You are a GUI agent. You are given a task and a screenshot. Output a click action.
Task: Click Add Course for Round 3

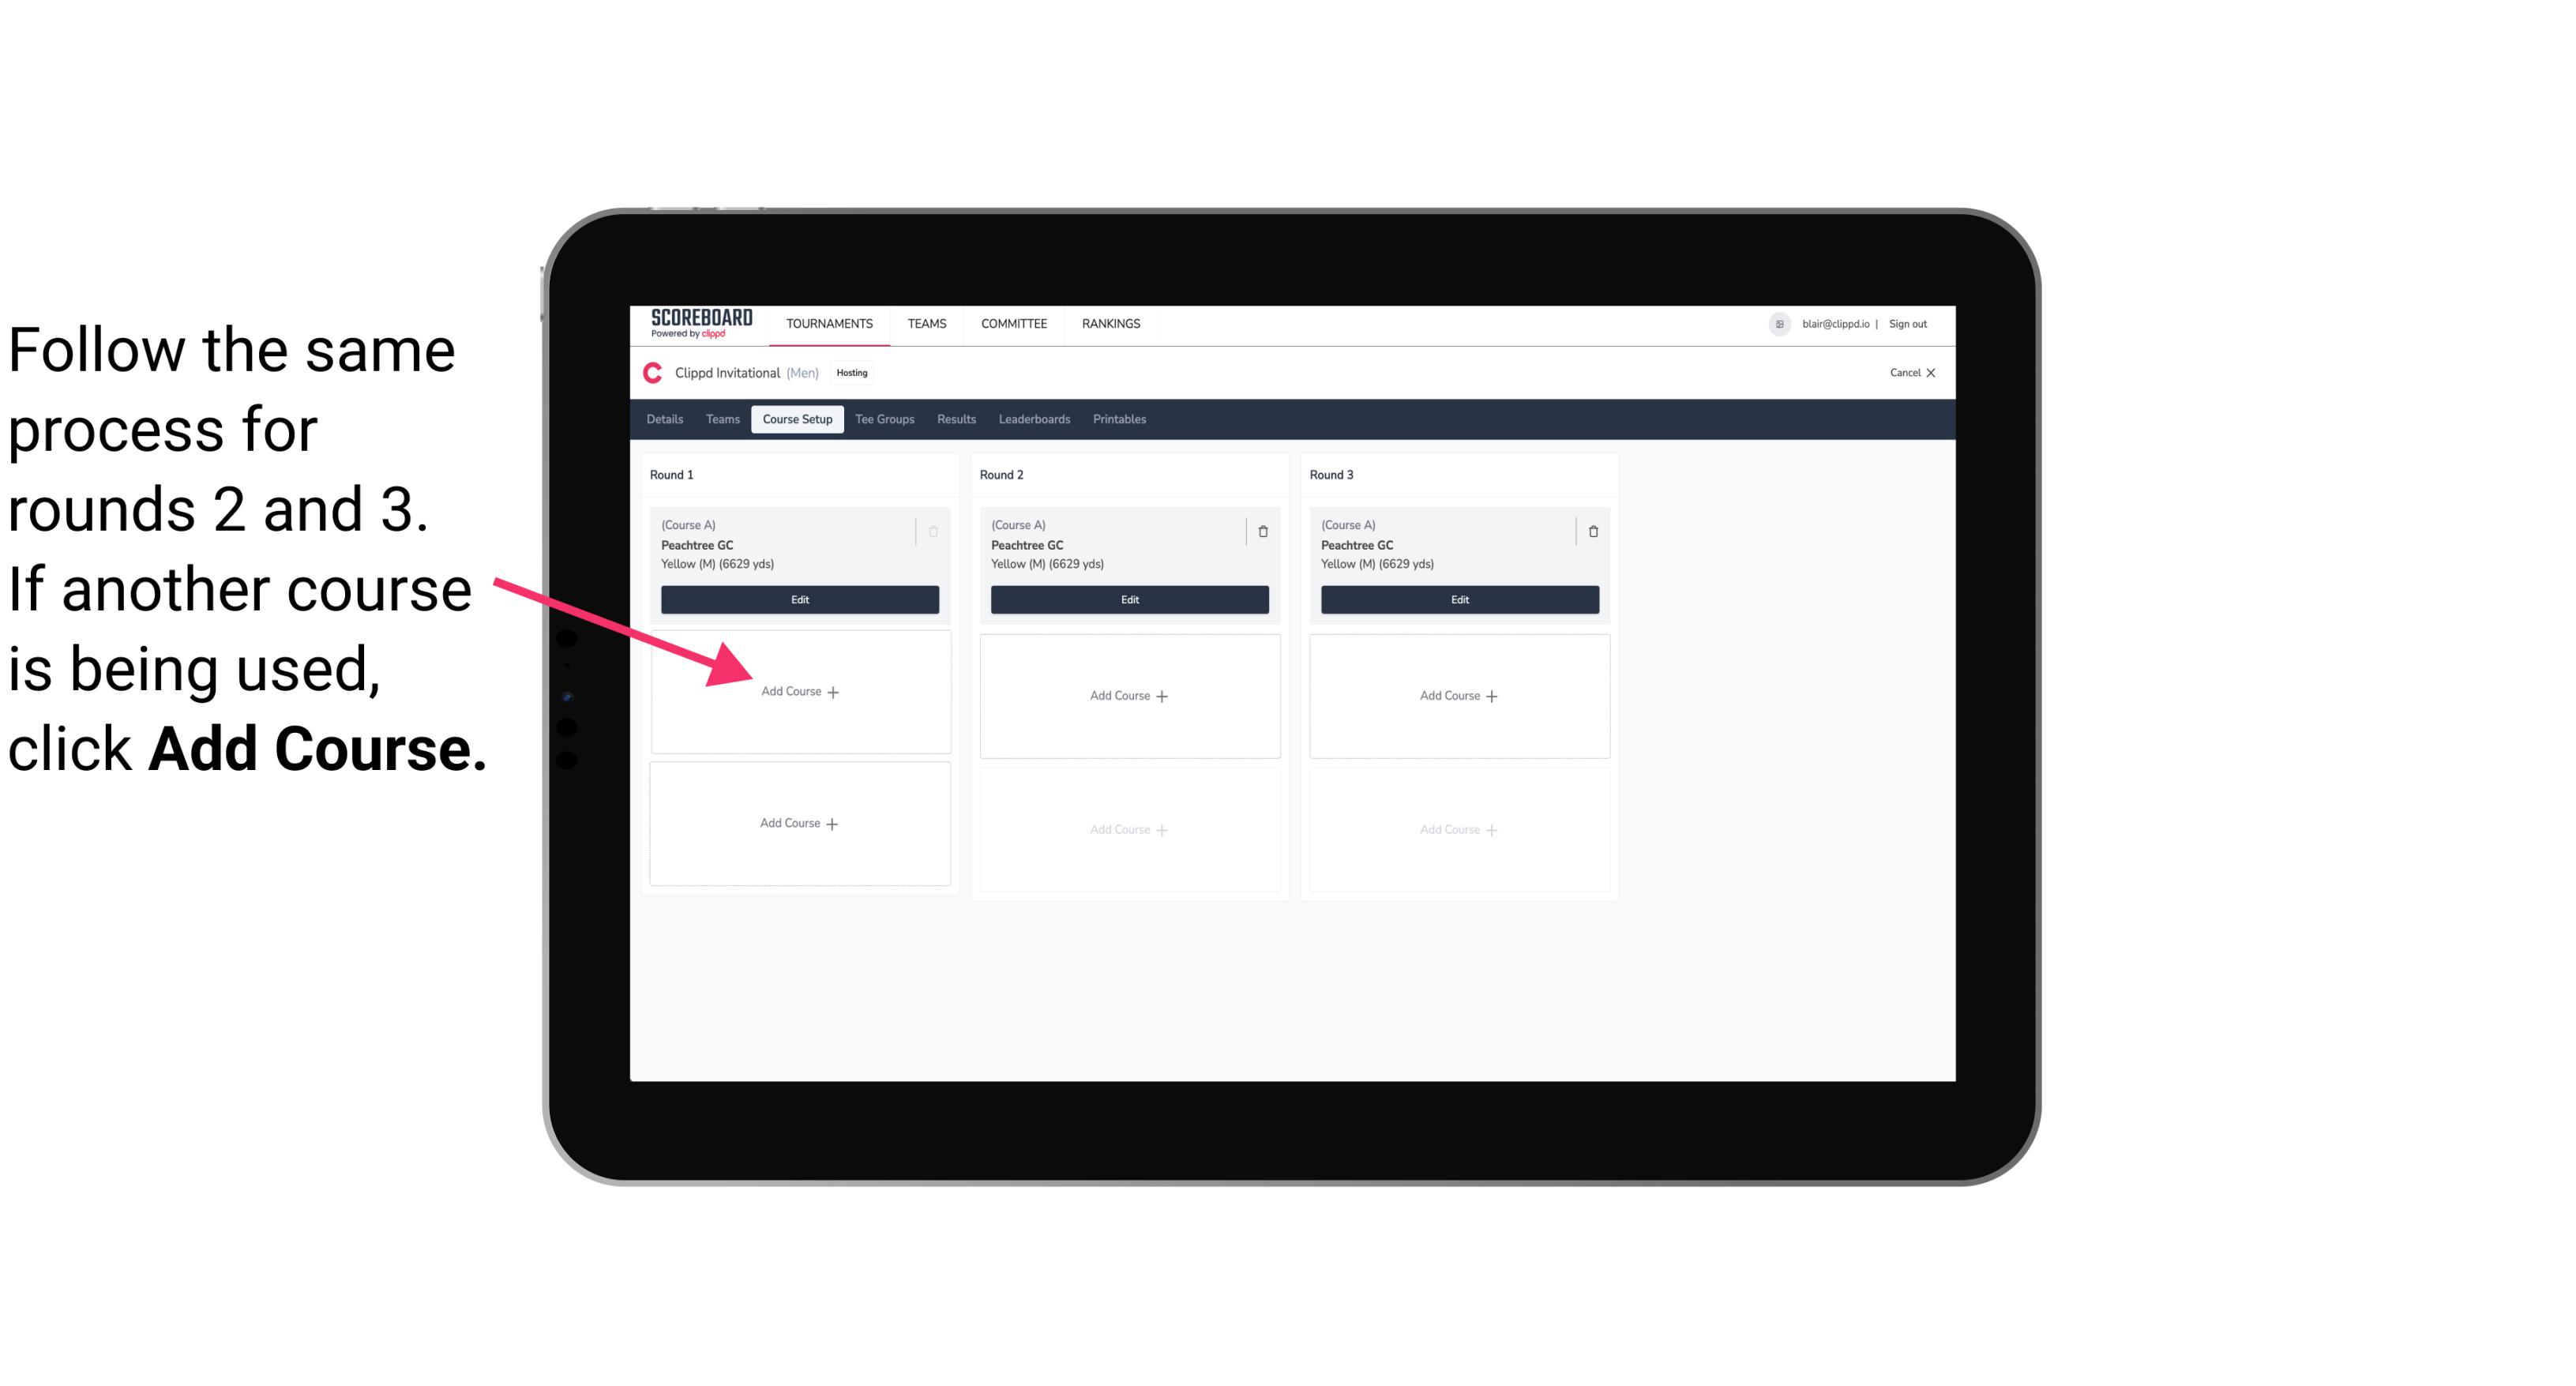pyautogui.click(x=1457, y=695)
